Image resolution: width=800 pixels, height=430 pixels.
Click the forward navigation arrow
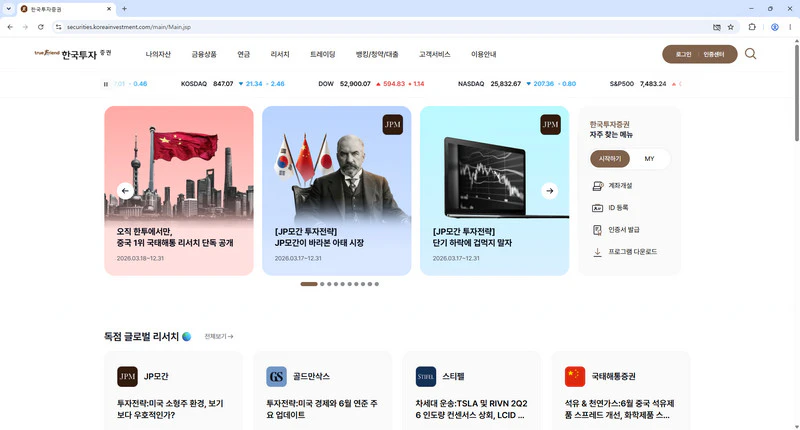click(x=25, y=27)
